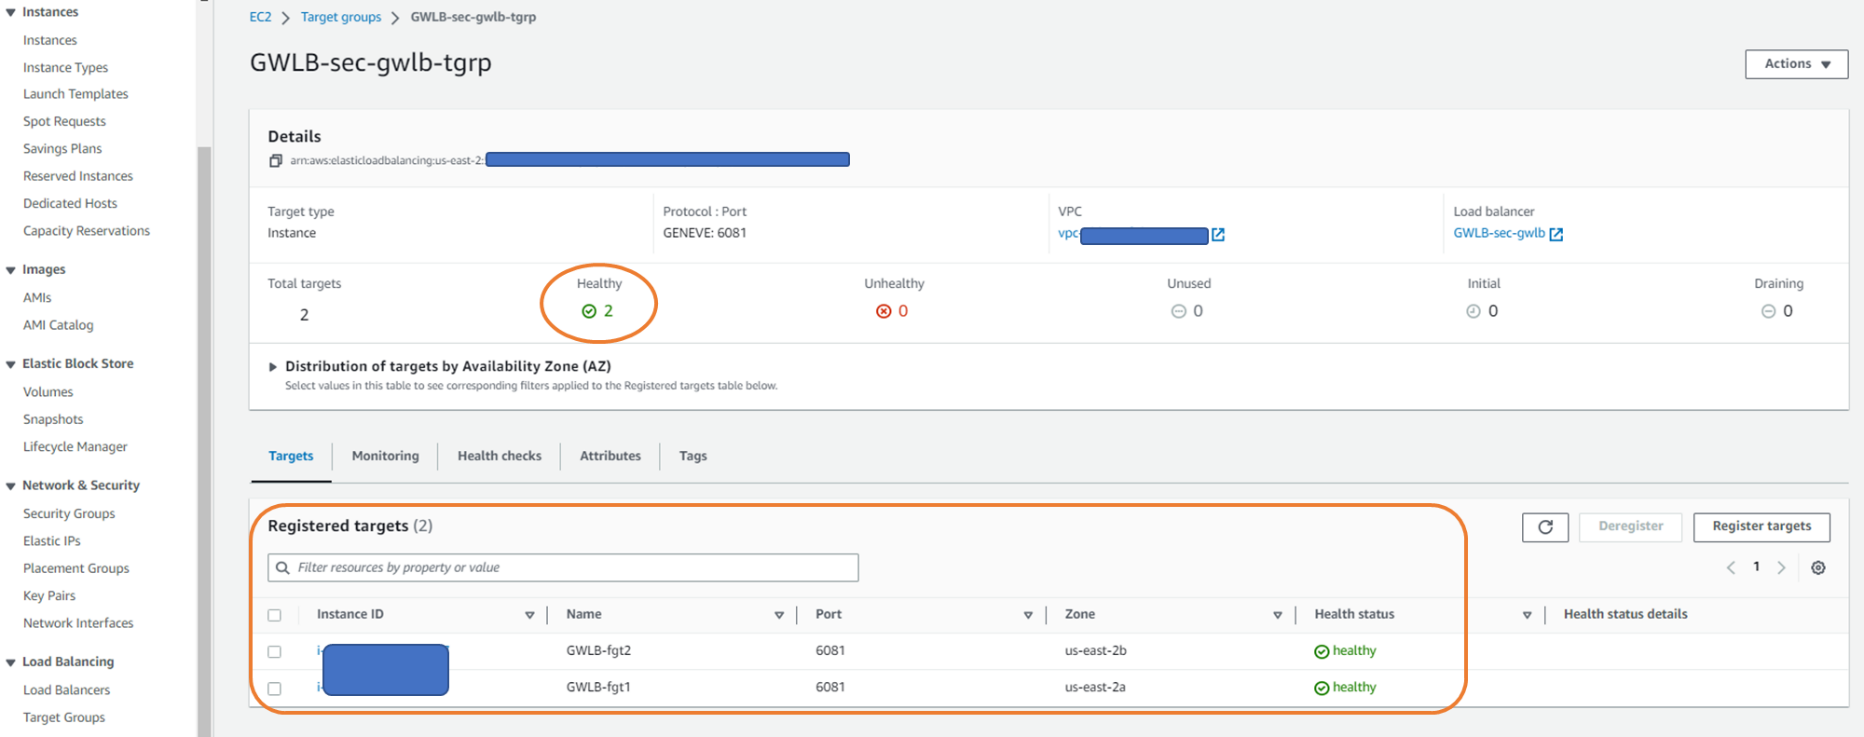Open the VPC external link icon
Viewport: 1864px width, 737px height.
pyautogui.click(x=1218, y=235)
